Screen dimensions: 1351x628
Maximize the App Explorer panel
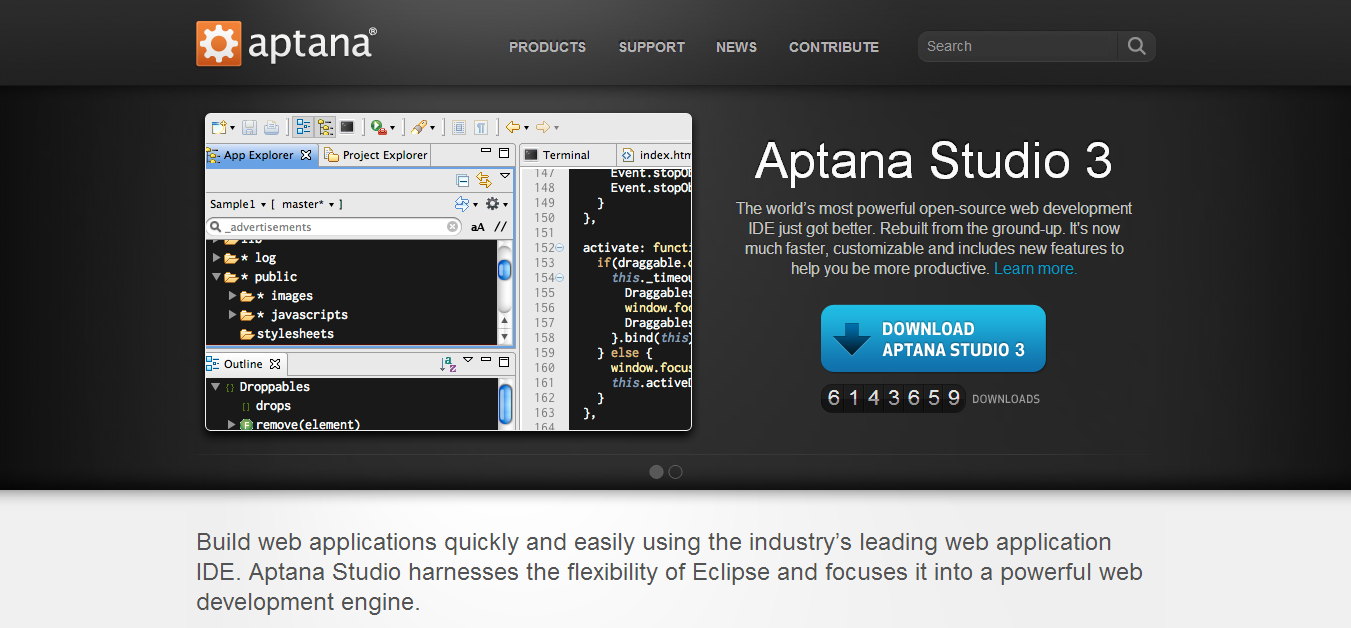coord(504,153)
